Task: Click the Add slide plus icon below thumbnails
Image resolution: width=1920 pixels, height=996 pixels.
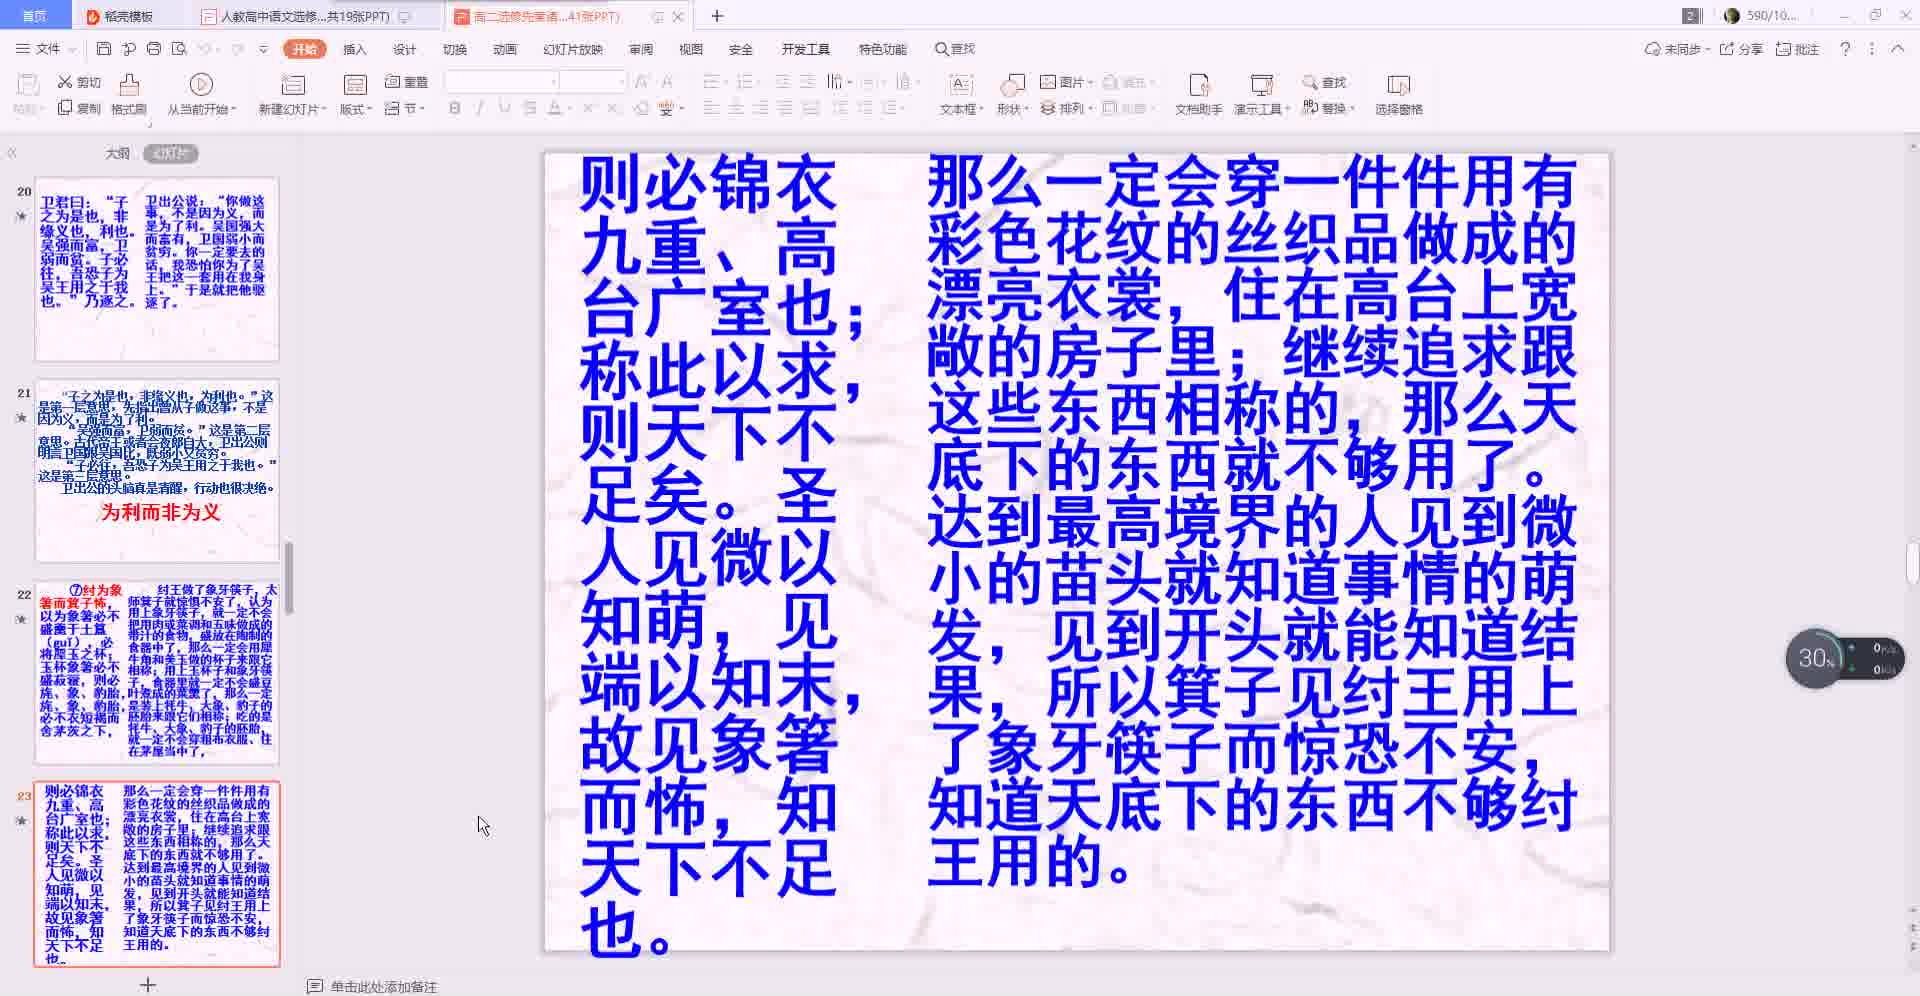Action: (148, 985)
